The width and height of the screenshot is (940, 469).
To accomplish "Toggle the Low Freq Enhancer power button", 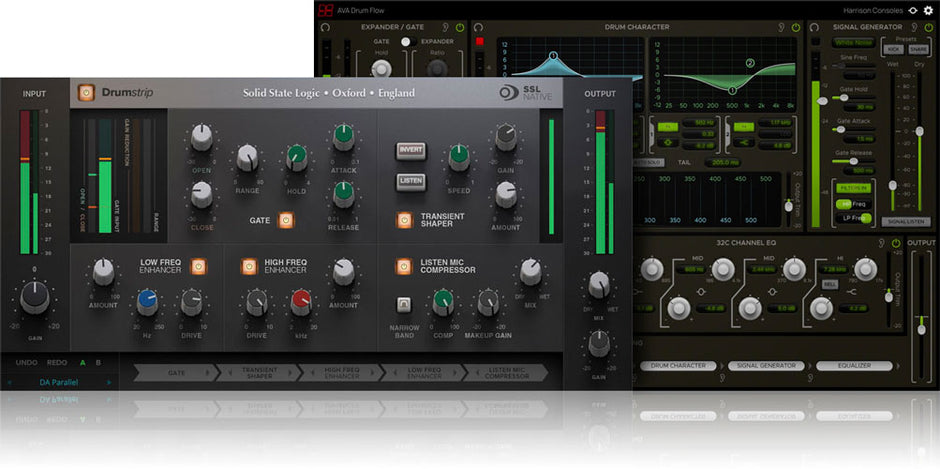I will coord(198,266).
